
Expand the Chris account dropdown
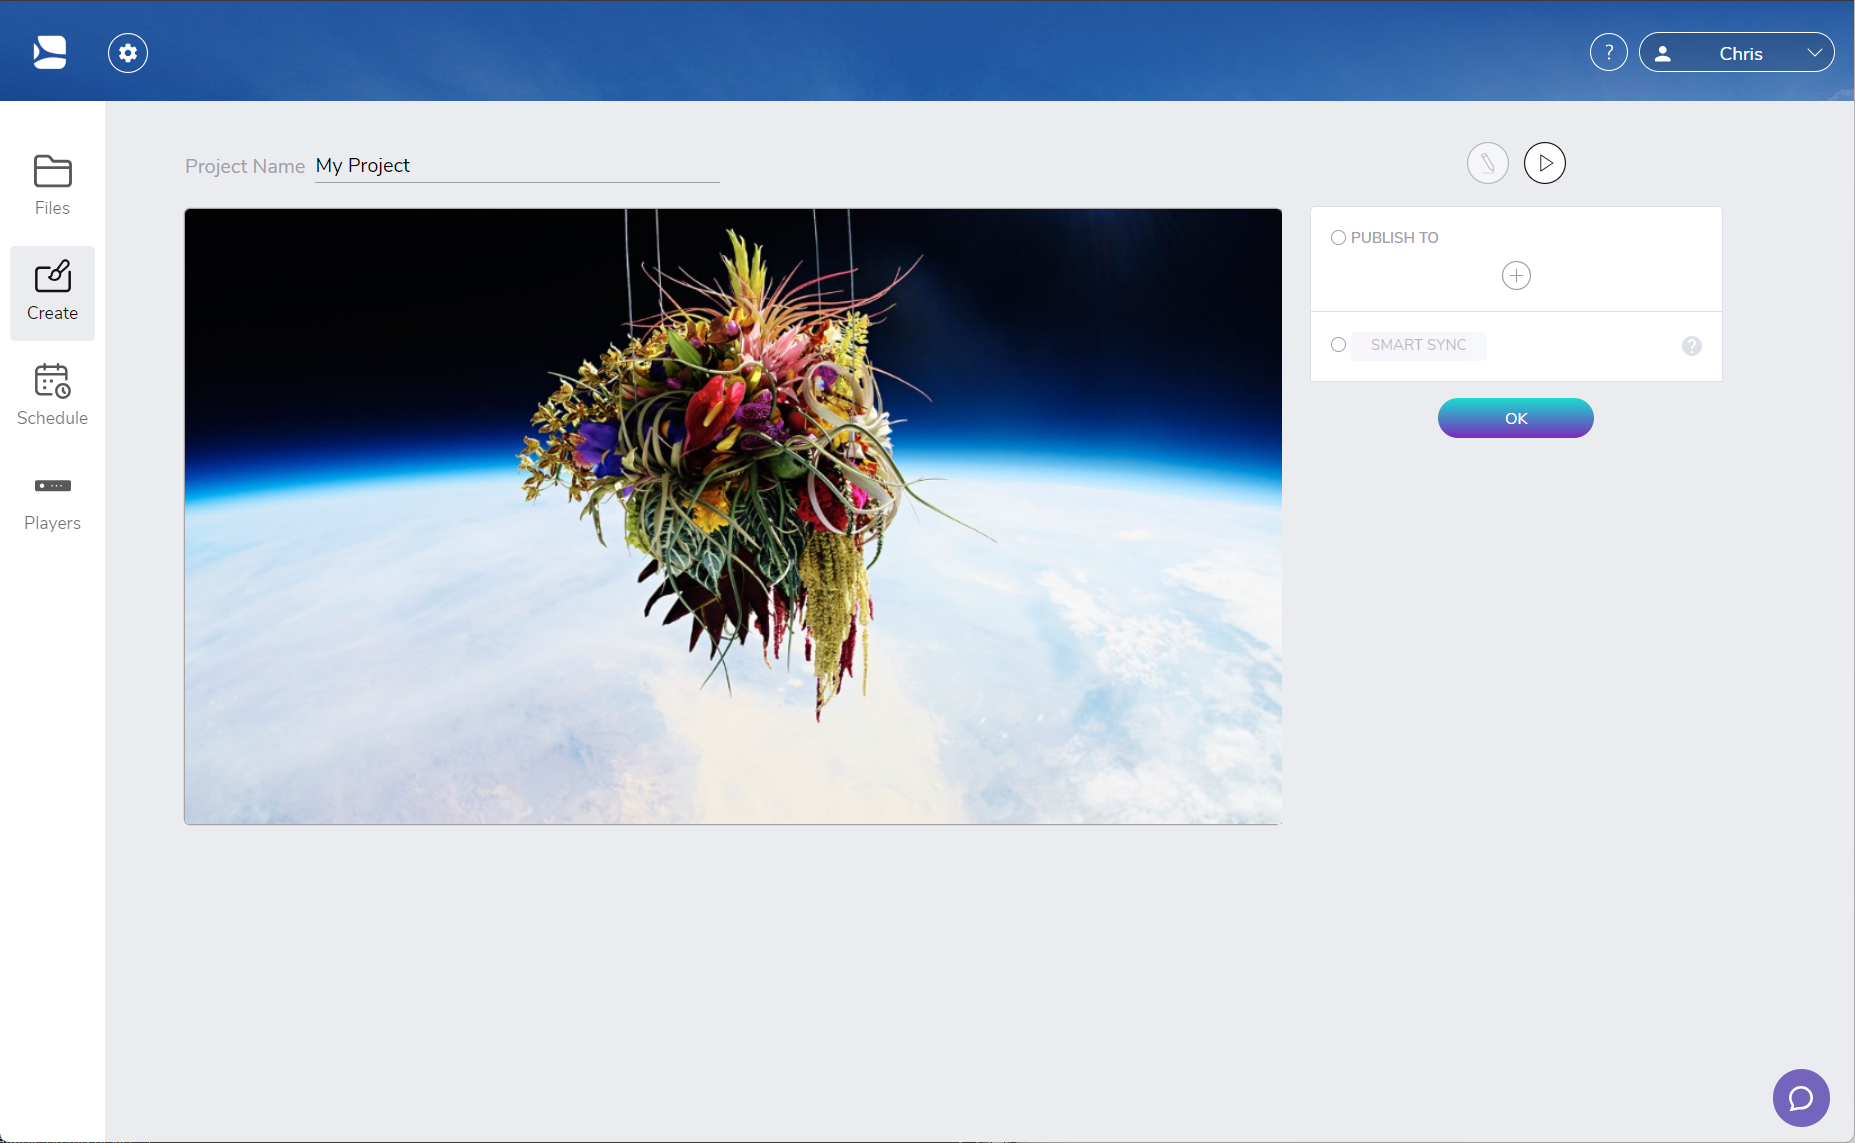1736,52
